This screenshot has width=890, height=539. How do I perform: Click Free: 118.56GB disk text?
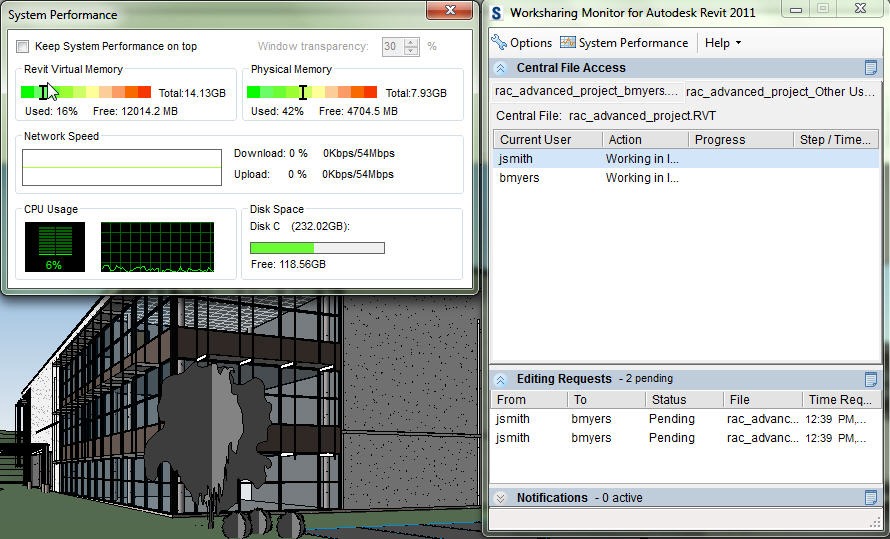point(288,264)
